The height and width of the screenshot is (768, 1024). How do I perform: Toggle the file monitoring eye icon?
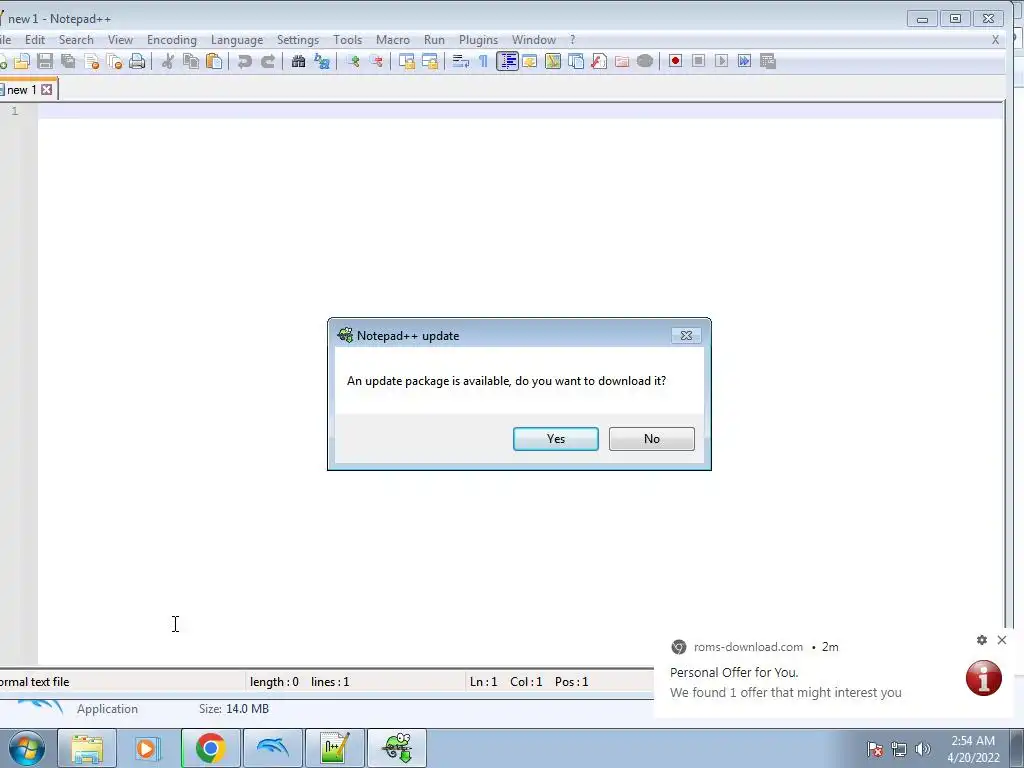pyautogui.click(x=645, y=61)
